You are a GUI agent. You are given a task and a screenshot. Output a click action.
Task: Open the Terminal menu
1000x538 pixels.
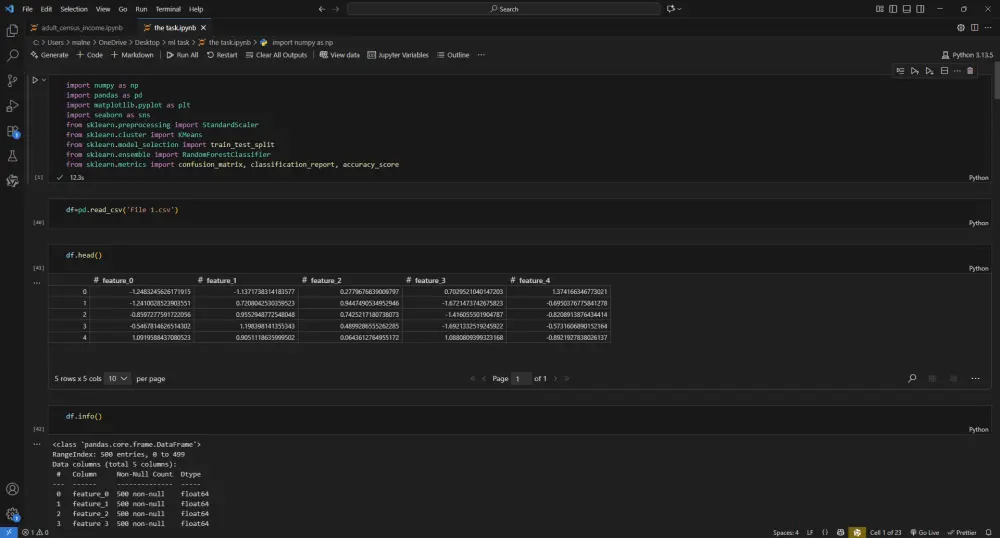pyautogui.click(x=168, y=9)
